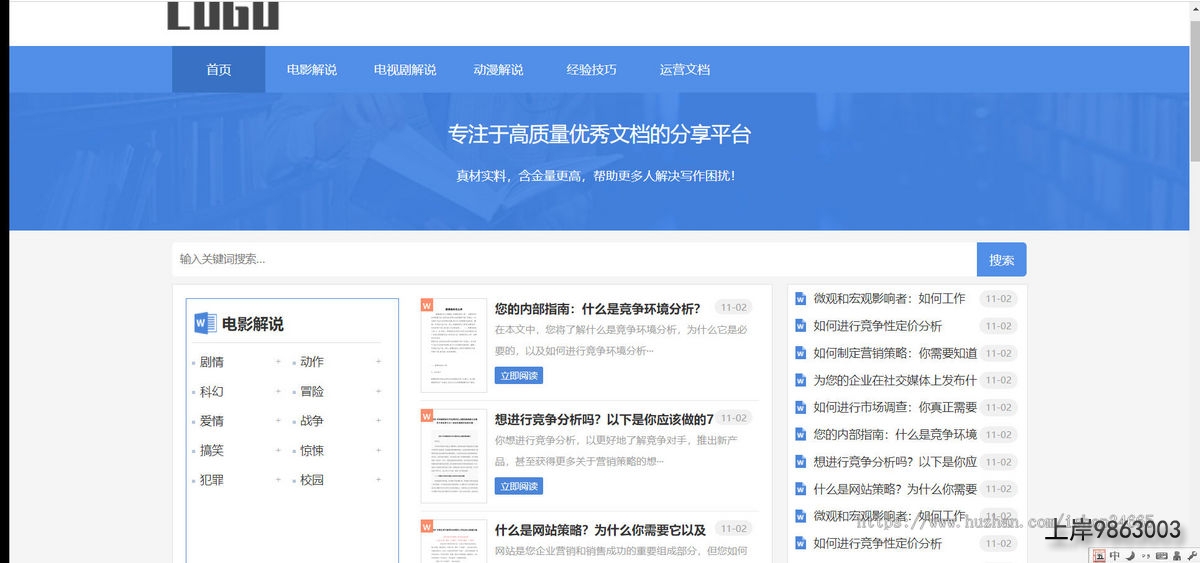Expand the plus sign next to 战争
Image resolution: width=1200 pixels, height=563 pixels.
click(x=378, y=421)
